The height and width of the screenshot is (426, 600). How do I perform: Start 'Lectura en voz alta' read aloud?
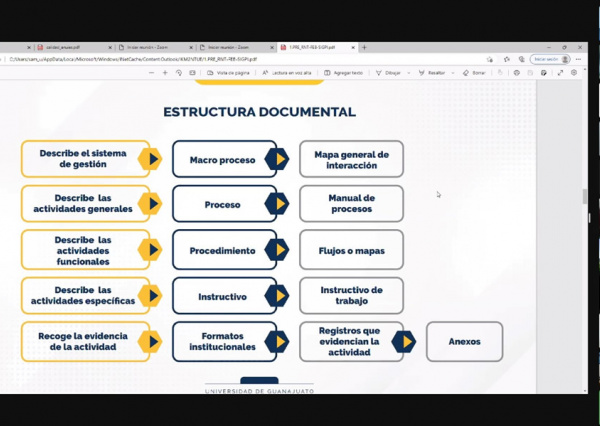tap(287, 73)
